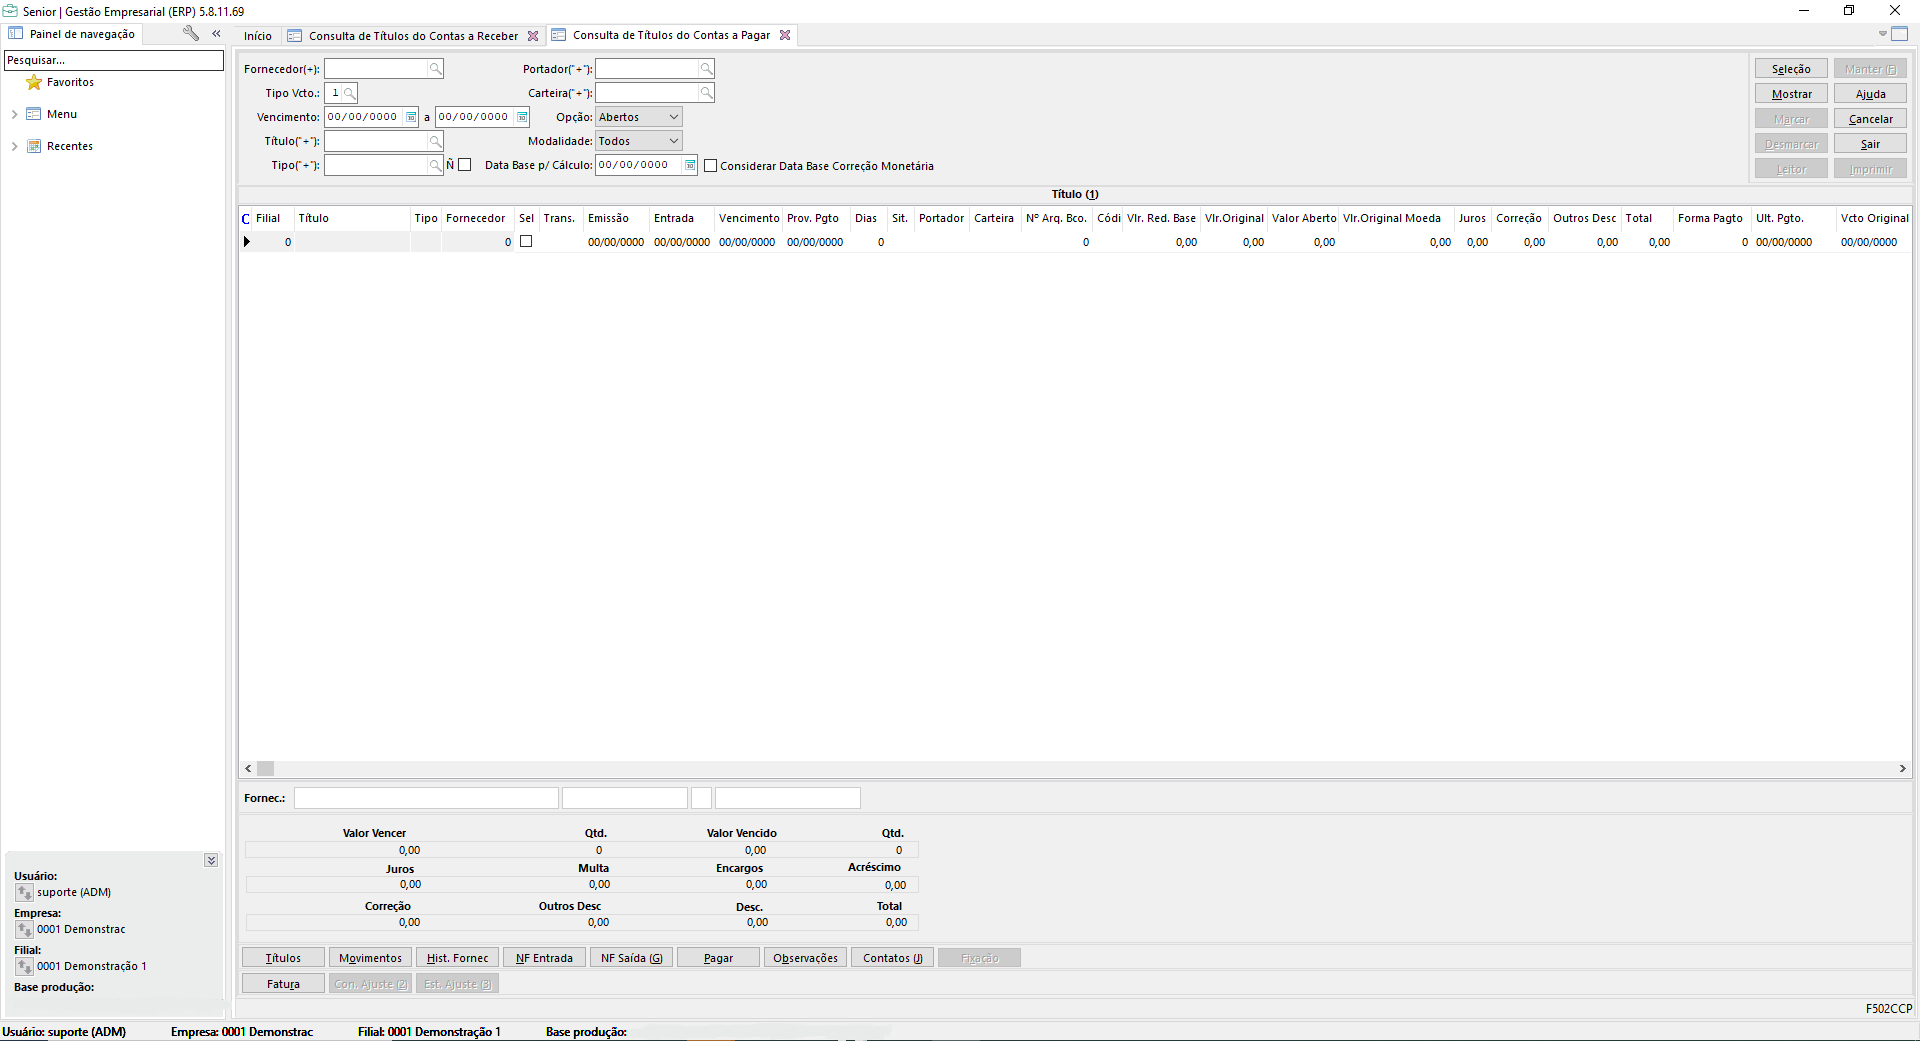Open the Modalidade dropdown showing Todos
The height and width of the screenshot is (1041, 1920).
point(674,141)
